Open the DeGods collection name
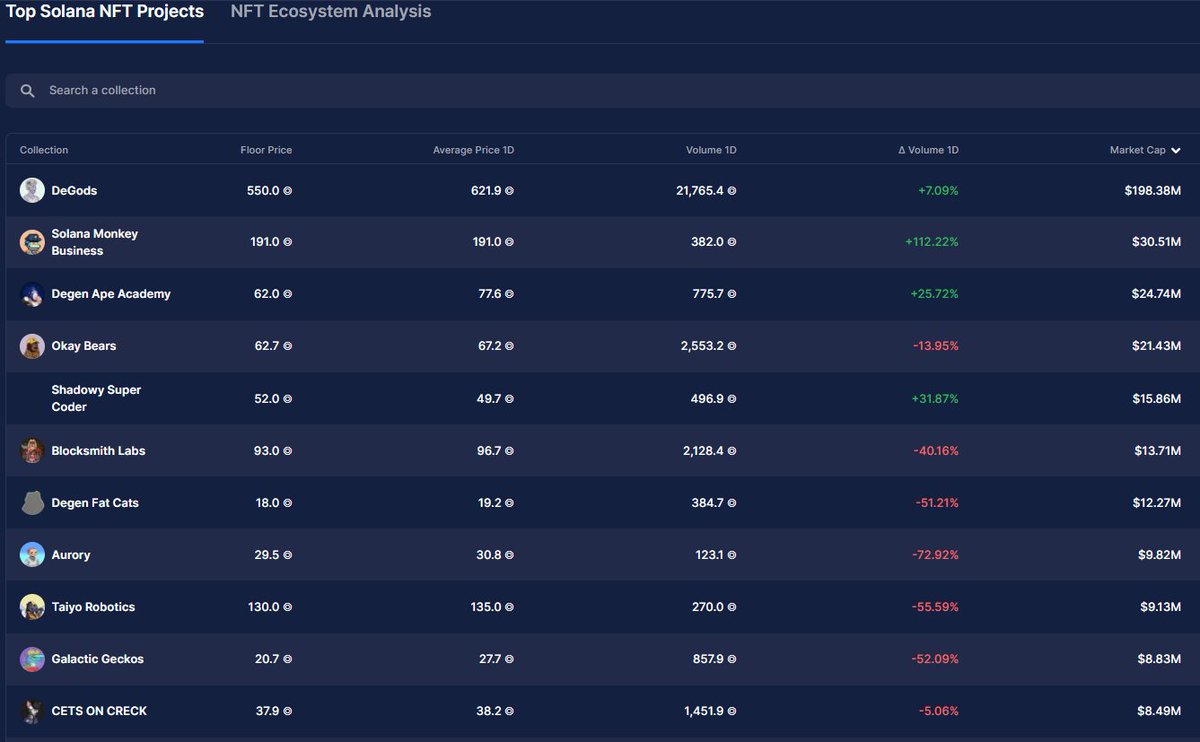 (x=74, y=190)
